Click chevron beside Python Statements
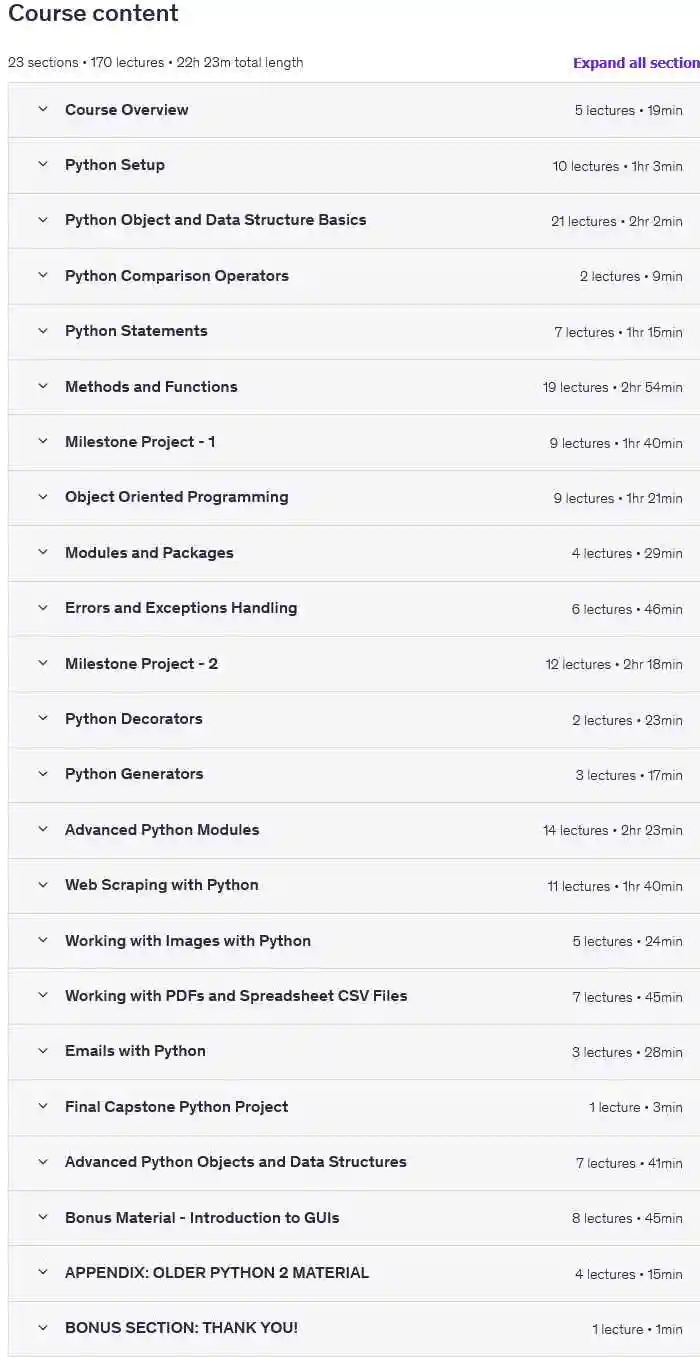This screenshot has width=700, height=1358. [x=43, y=331]
